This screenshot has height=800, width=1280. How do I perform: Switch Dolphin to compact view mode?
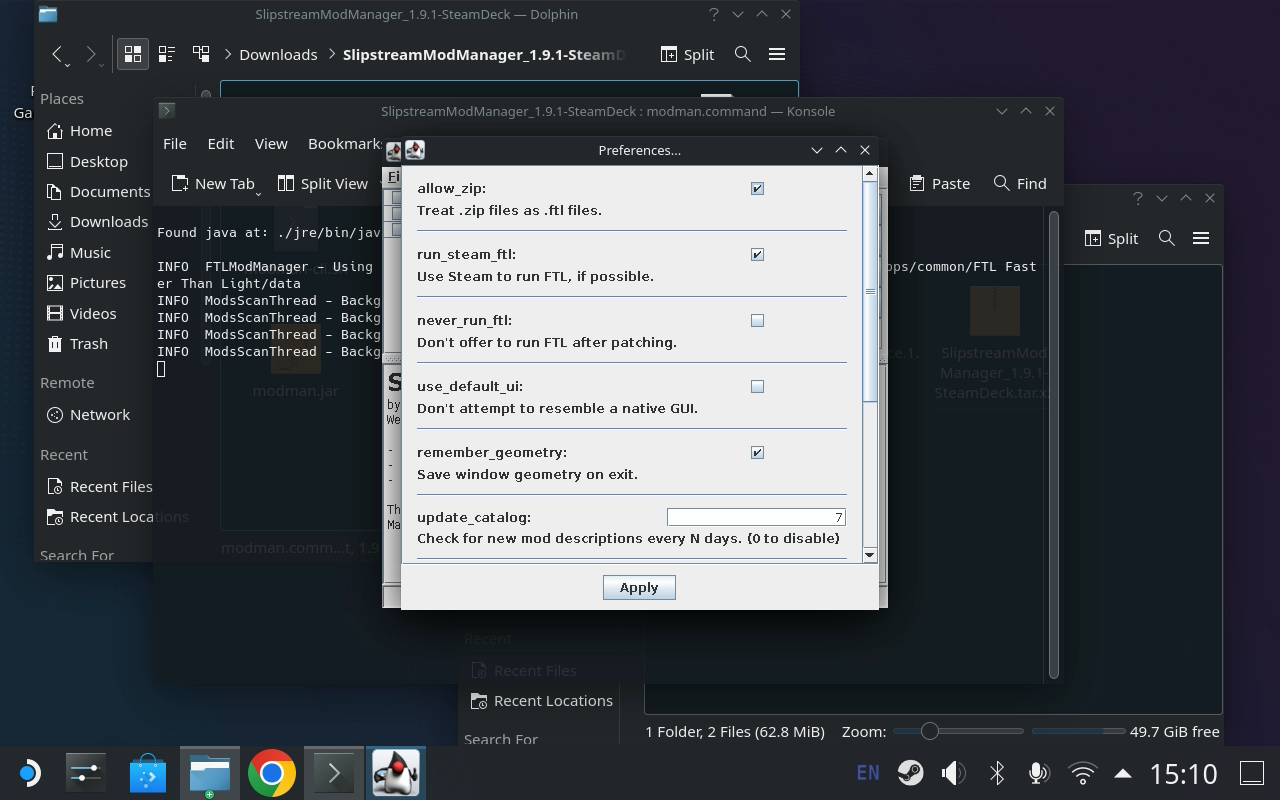[167, 54]
